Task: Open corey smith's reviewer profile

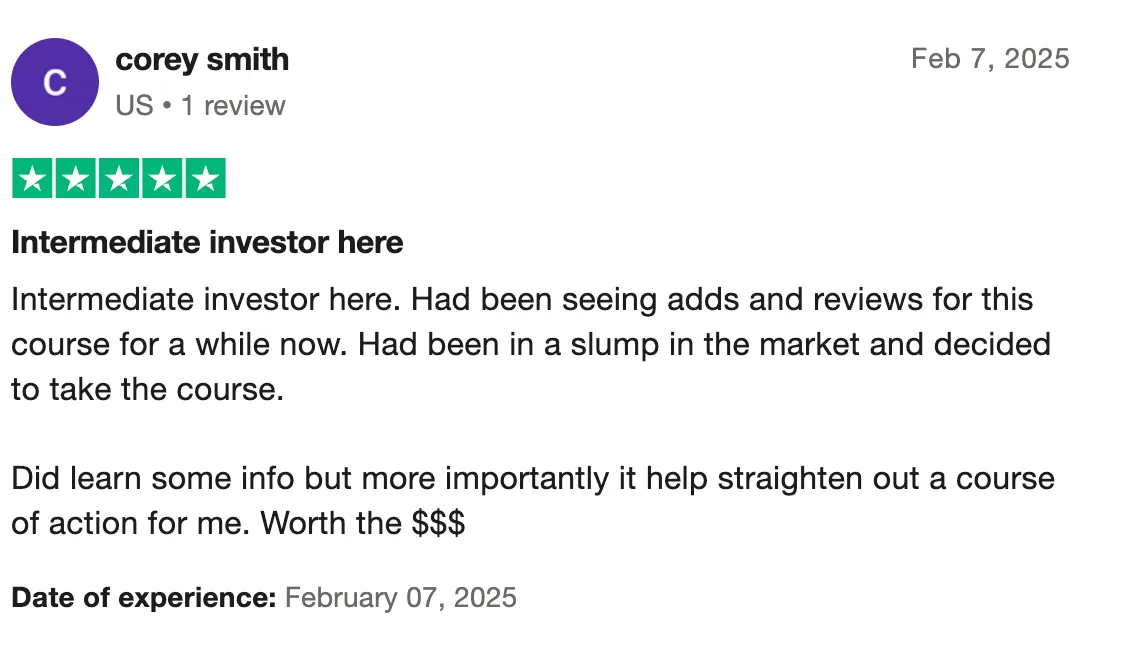Action: click(202, 60)
